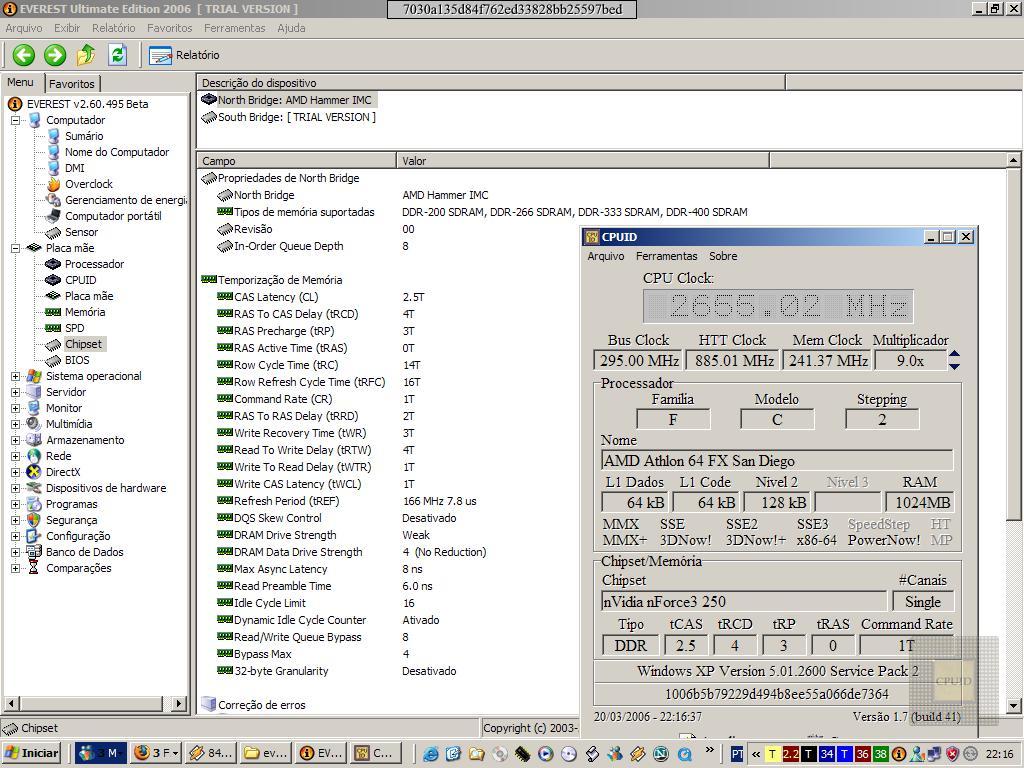Viewport: 1024px width, 768px height.
Task: Select Nome do Computador in the tree
Action: point(117,152)
